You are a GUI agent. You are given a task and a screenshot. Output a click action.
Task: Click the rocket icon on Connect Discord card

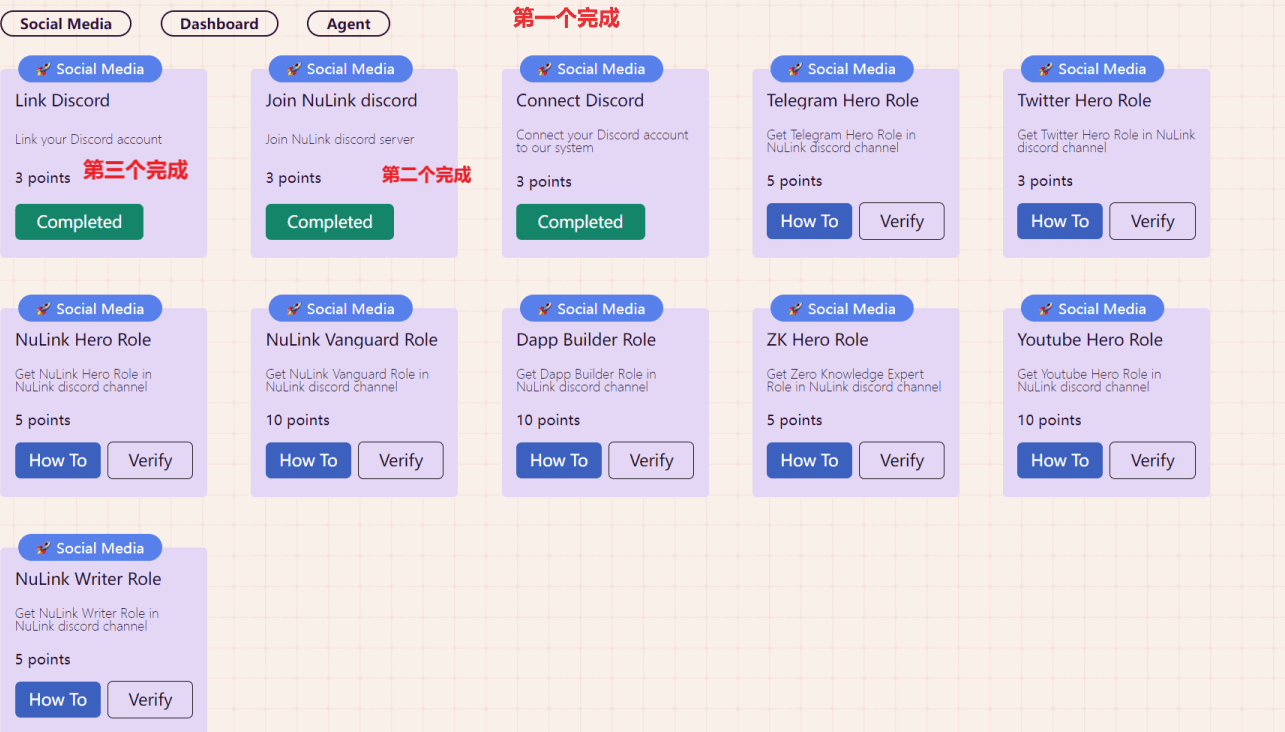[544, 69]
